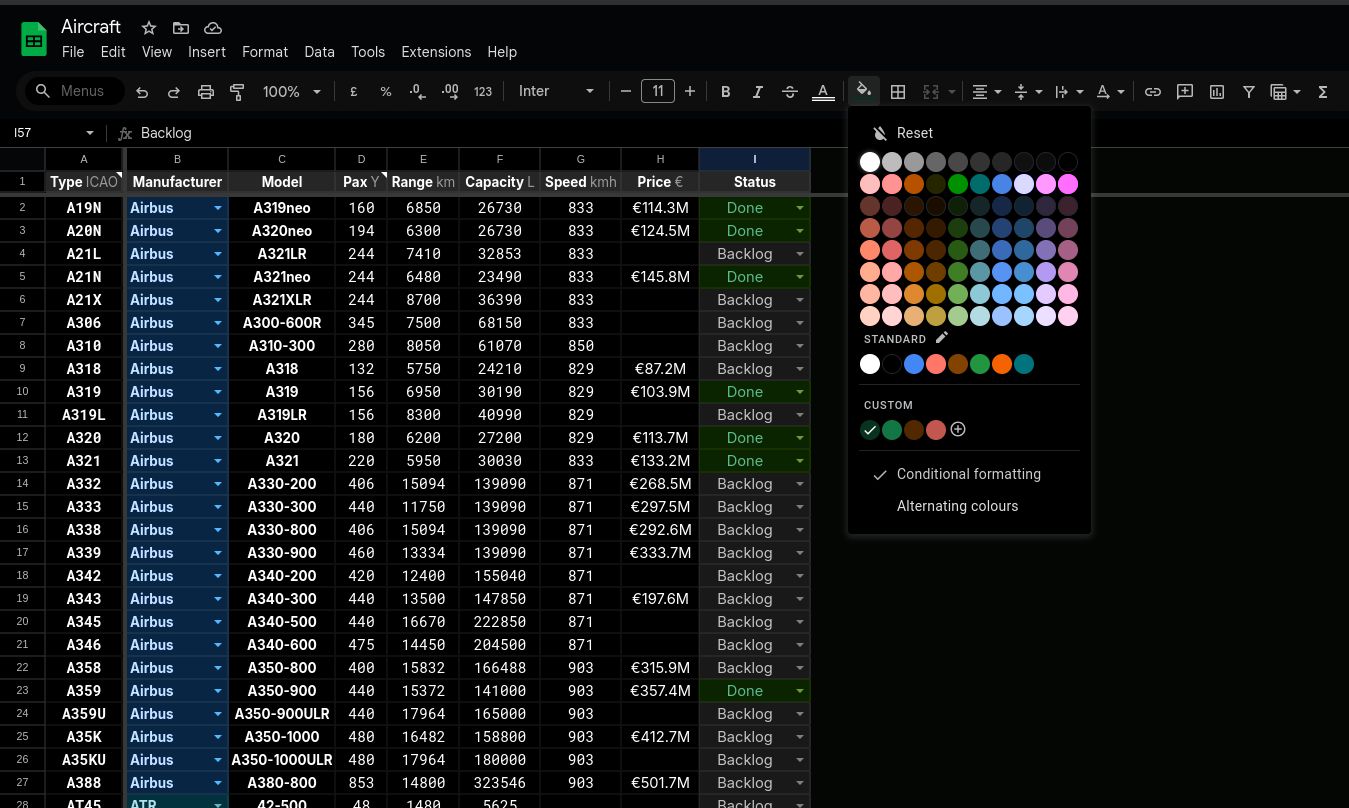The width and height of the screenshot is (1349, 808).
Task: Select the orange swatch in Standard colours
Action: point(1002,365)
